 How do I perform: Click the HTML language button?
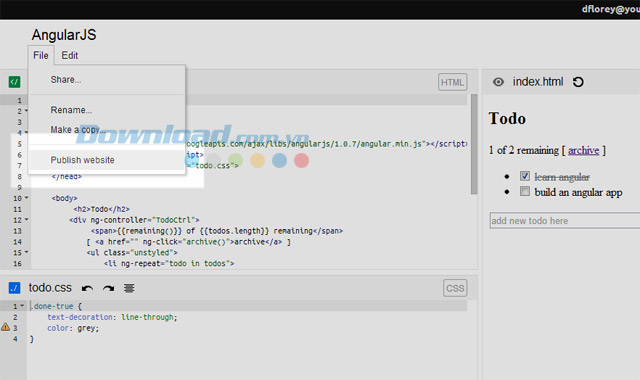tap(452, 82)
